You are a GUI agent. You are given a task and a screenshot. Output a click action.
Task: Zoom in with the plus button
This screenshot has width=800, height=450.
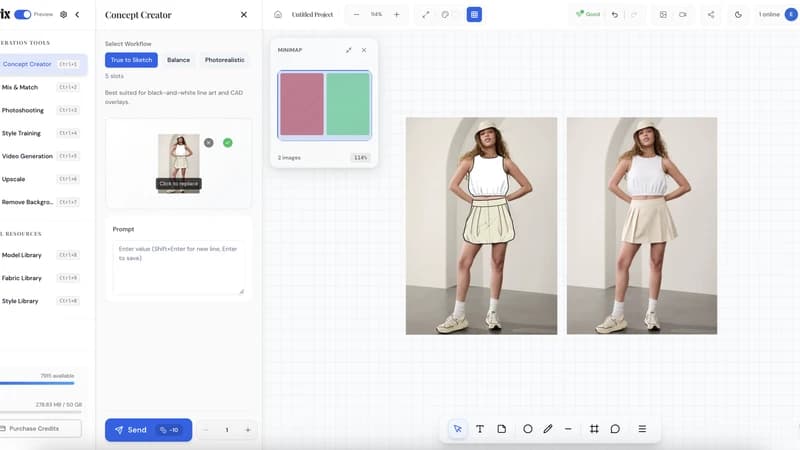(396, 14)
